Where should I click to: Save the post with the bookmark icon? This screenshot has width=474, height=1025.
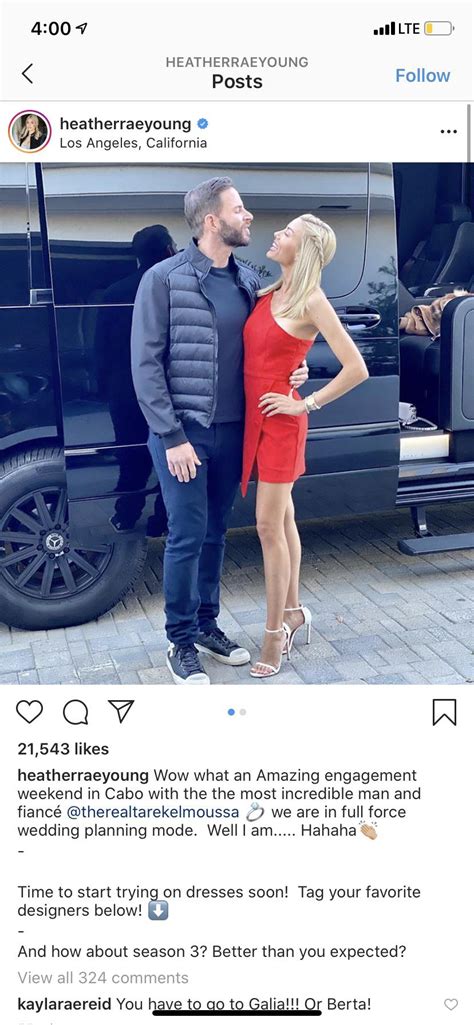coord(445,713)
